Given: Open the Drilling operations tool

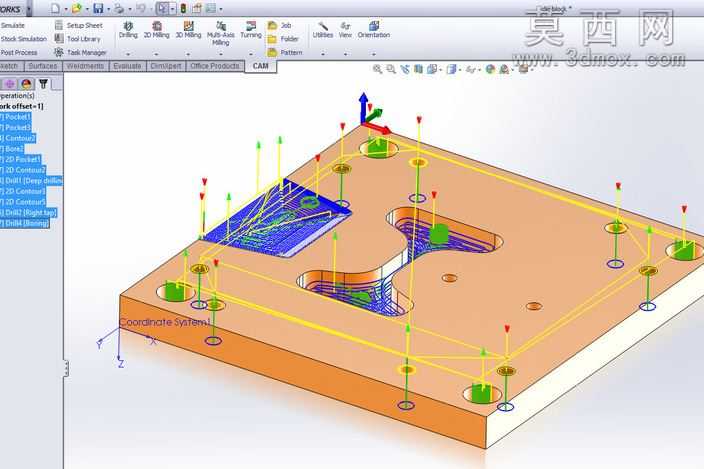Looking at the screenshot, I should coord(128,30).
